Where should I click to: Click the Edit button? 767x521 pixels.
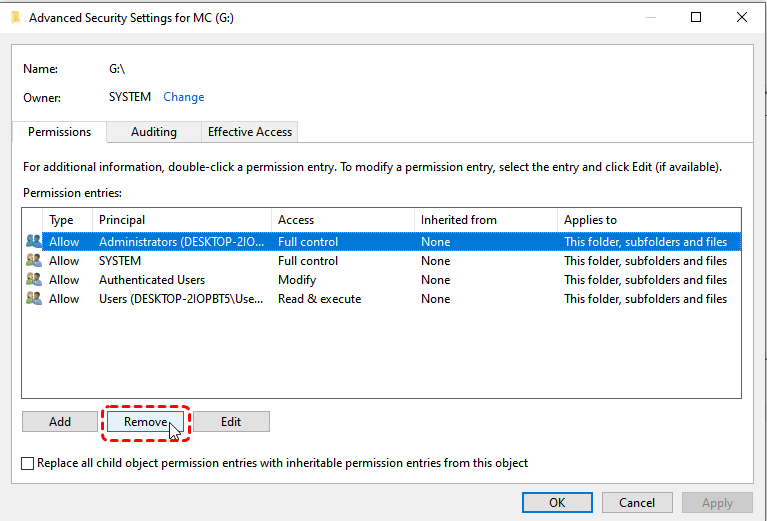231,422
